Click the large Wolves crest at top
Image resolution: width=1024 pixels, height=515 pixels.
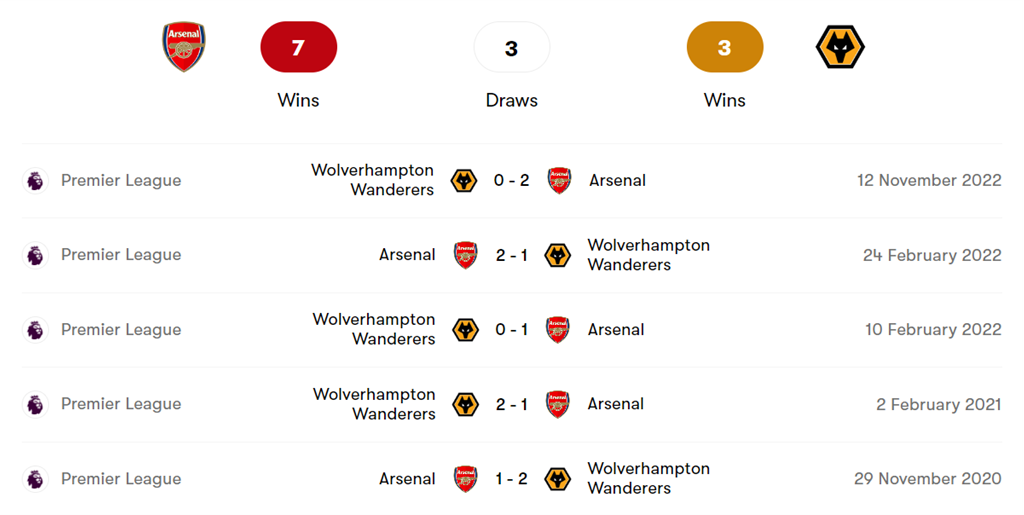tap(840, 47)
